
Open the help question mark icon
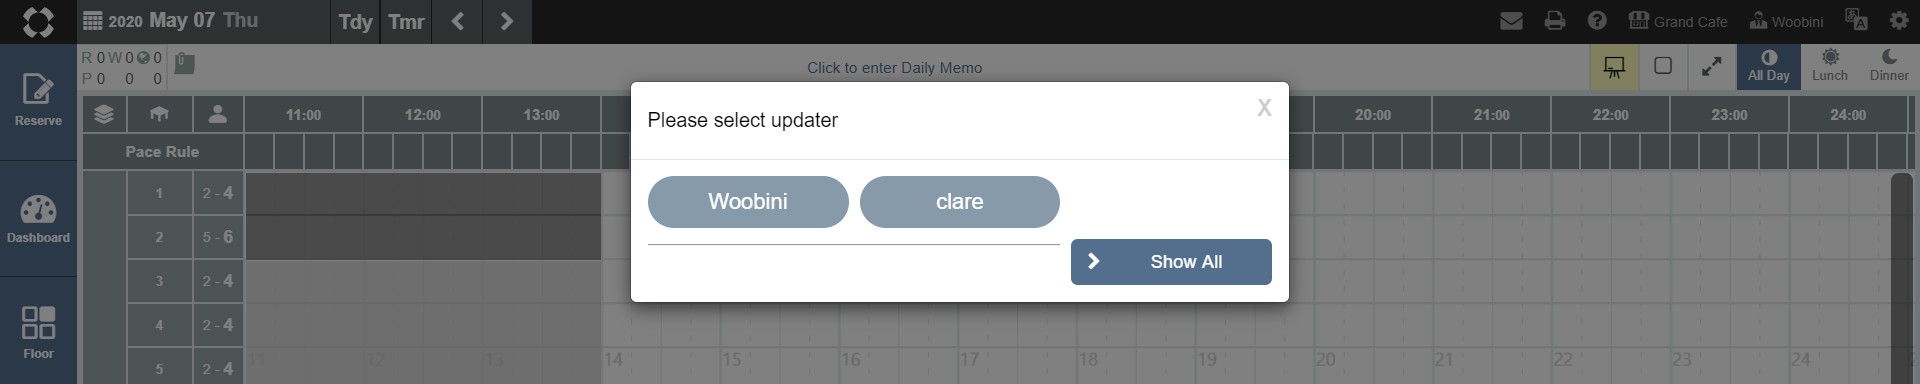click(x=1597, y=21)
